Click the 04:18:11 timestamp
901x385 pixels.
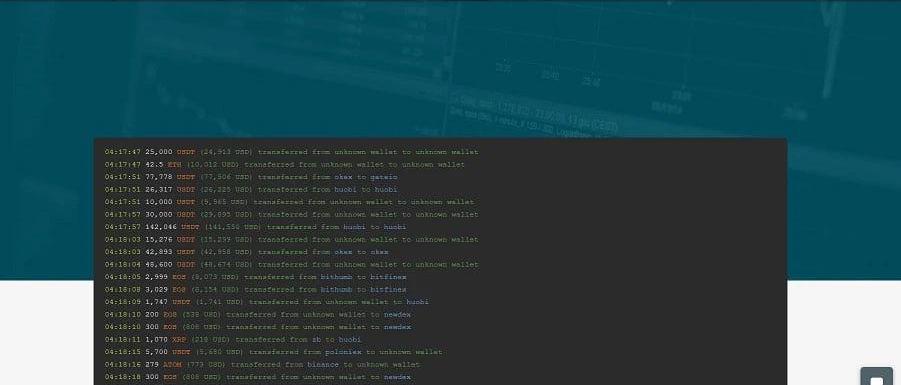pyautogui.click(x=122, y=340)
